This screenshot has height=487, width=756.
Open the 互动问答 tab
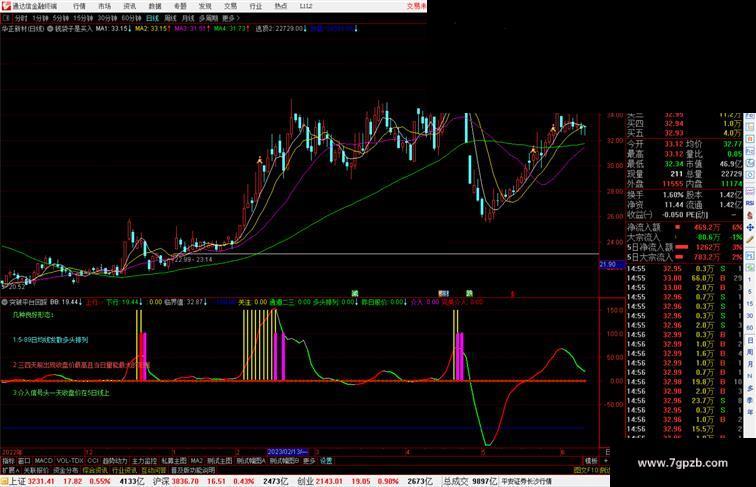[154, 470]
